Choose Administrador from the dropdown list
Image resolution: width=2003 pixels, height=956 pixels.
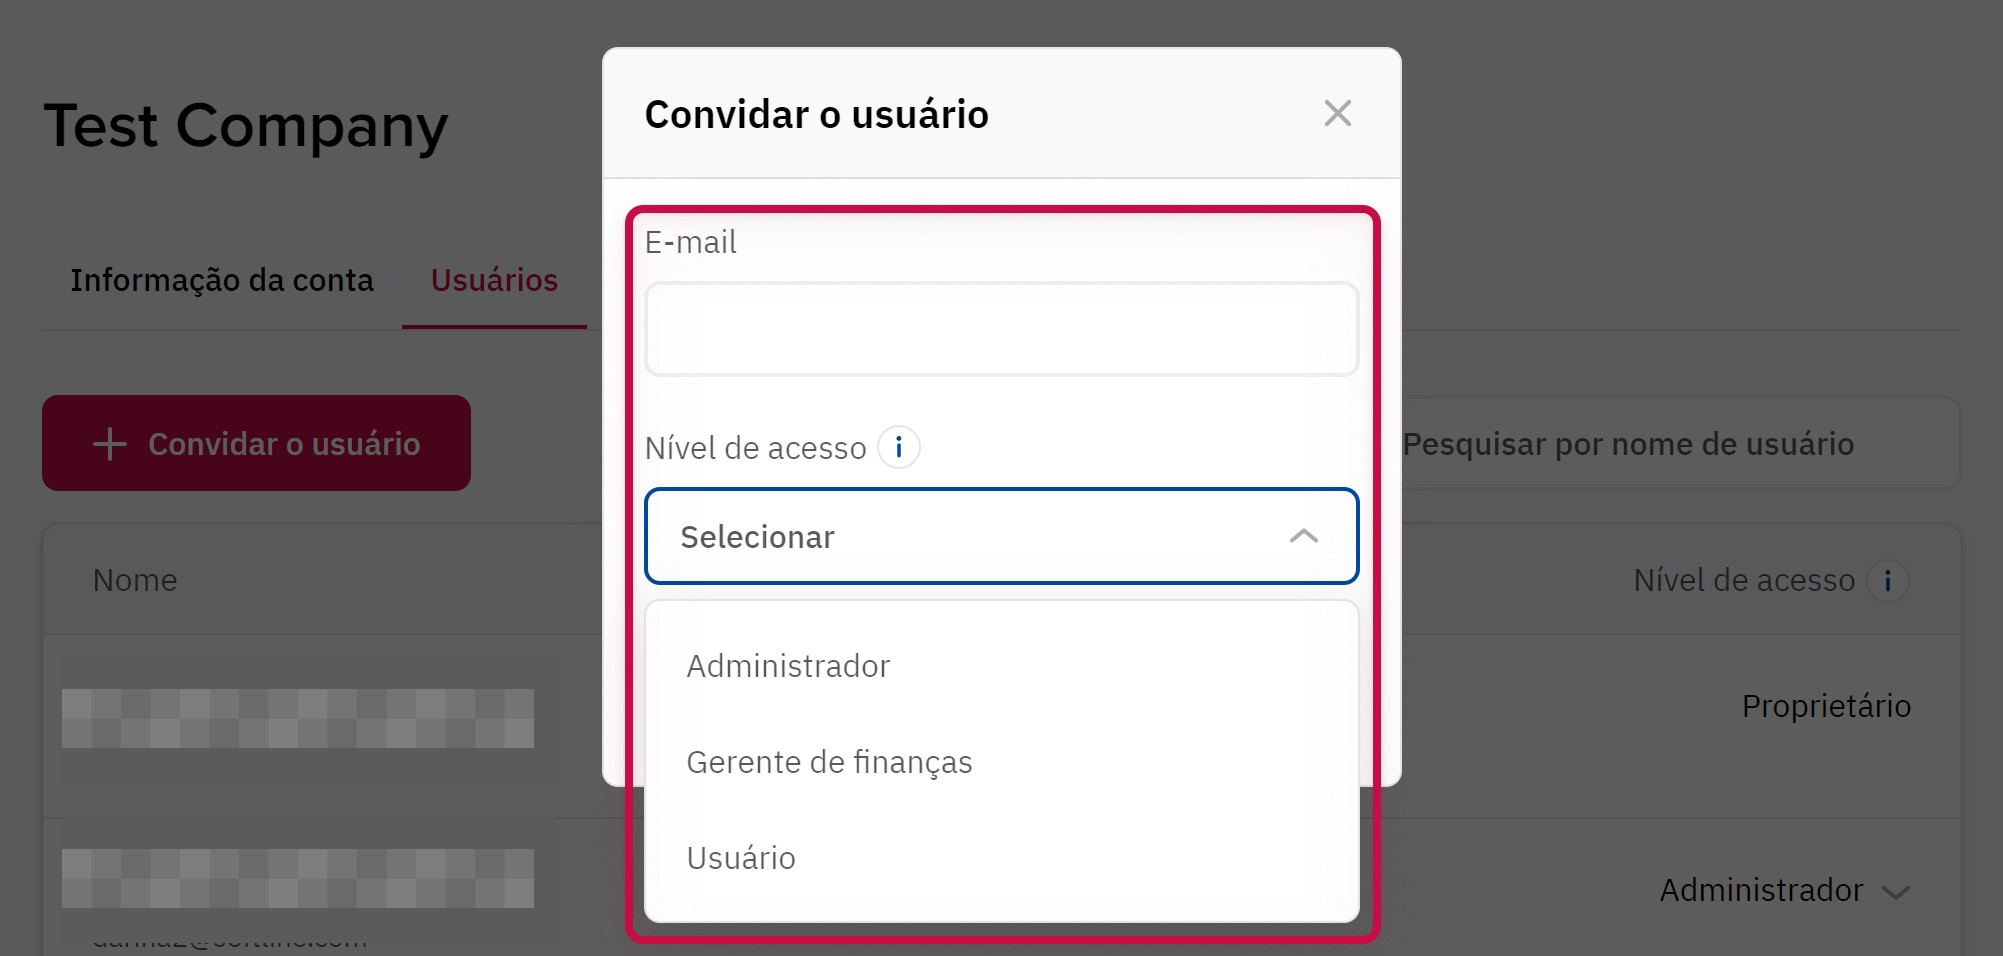click(788, 666)
